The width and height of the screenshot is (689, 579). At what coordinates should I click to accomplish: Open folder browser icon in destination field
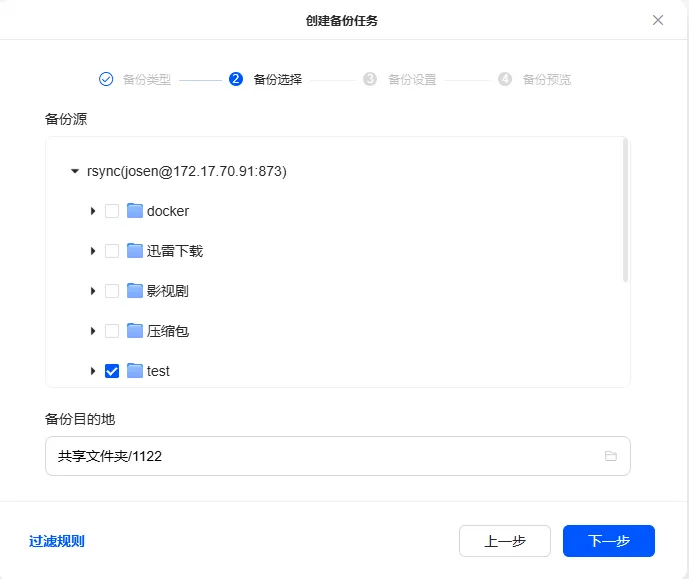point(611,456)
